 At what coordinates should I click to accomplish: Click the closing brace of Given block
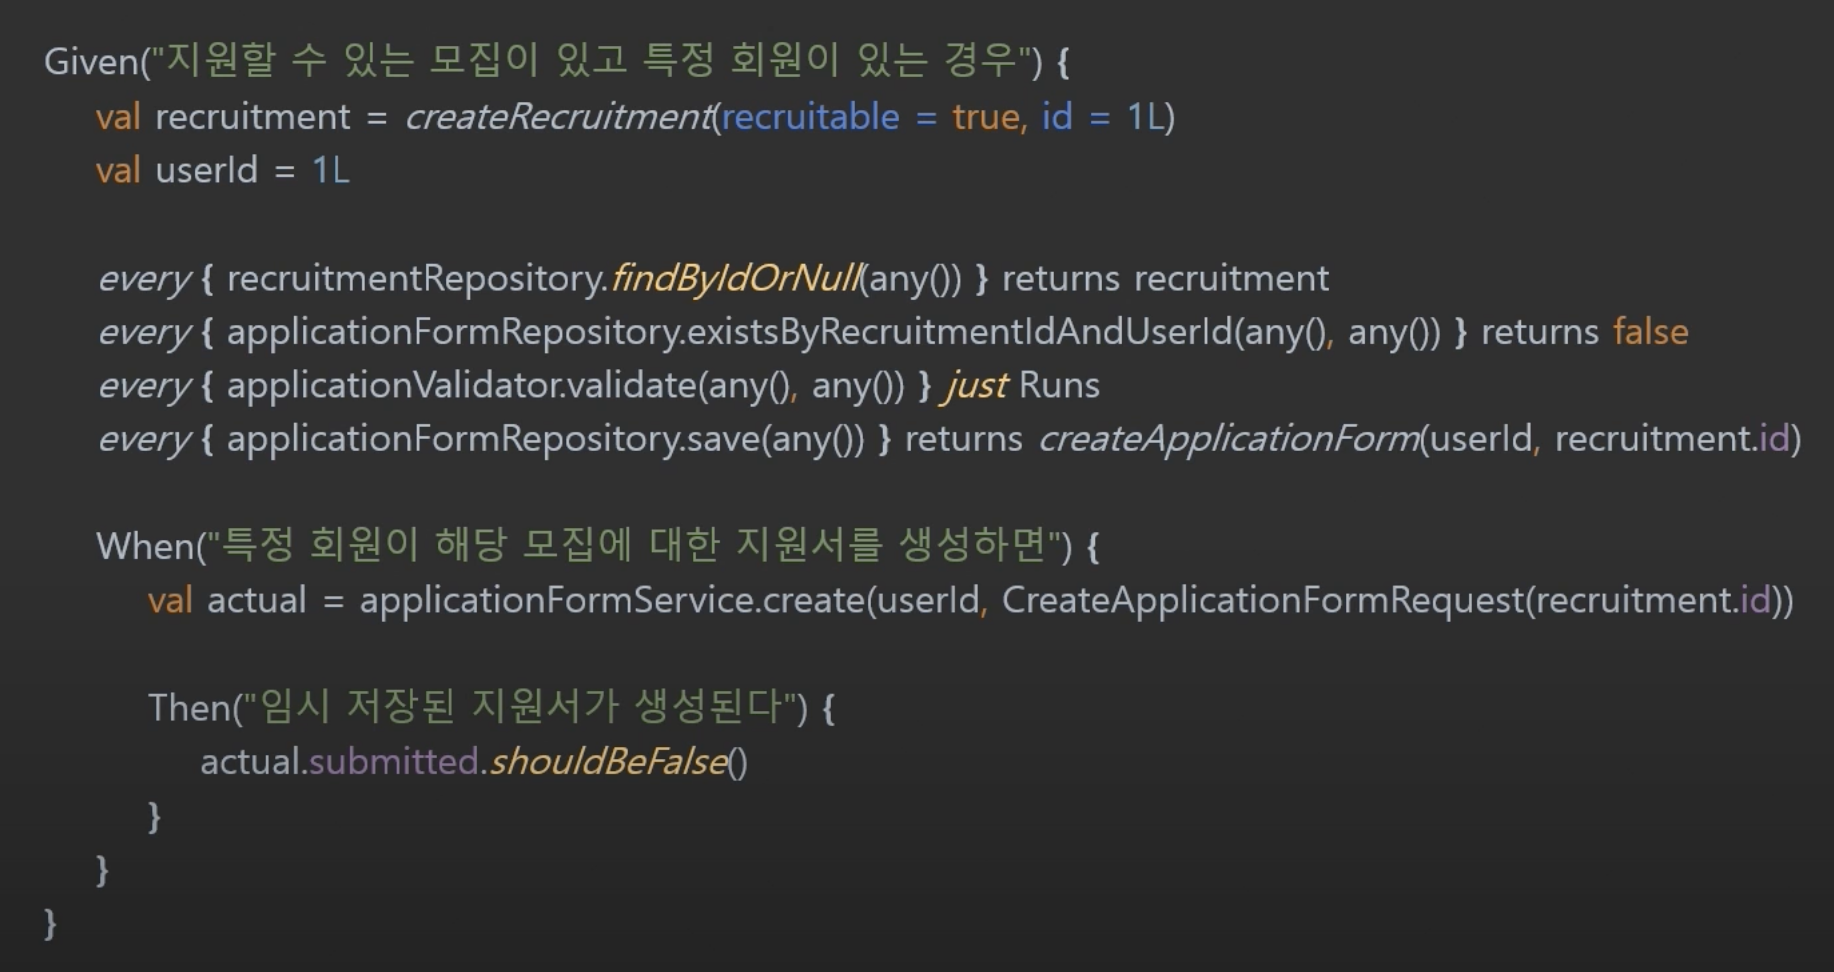point(50,923)
